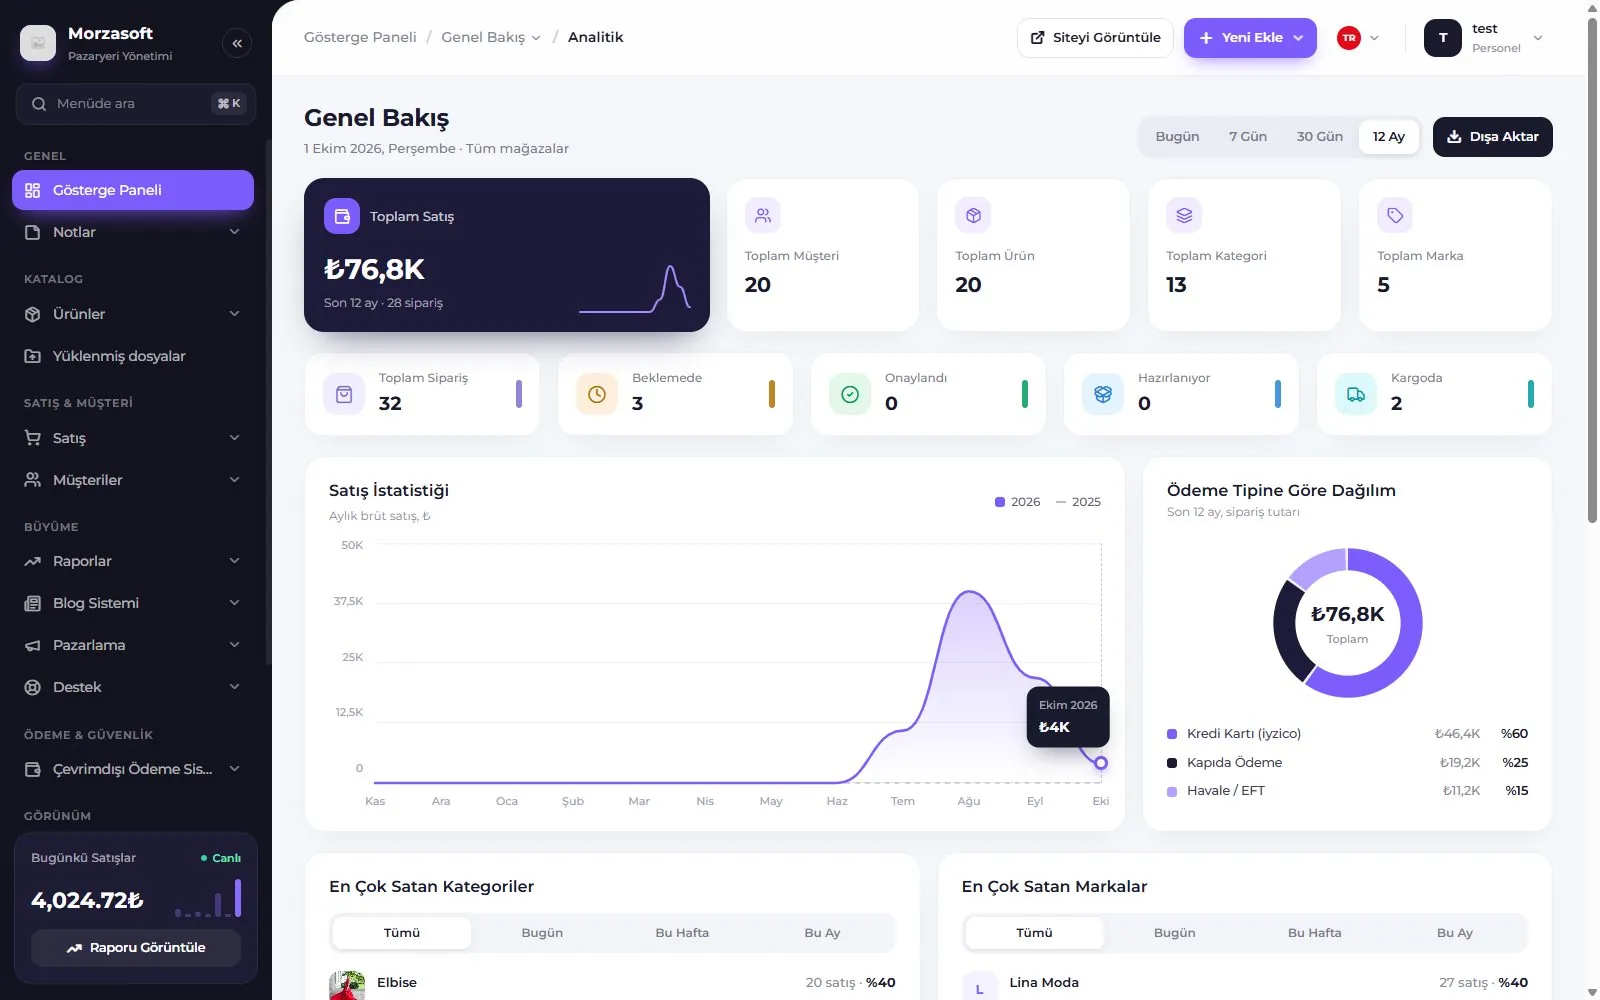Open the Yeni Ekle dropdown button
Image resolution: width=1600 pixels, height=1000 pixels.
click(1250, 38)
